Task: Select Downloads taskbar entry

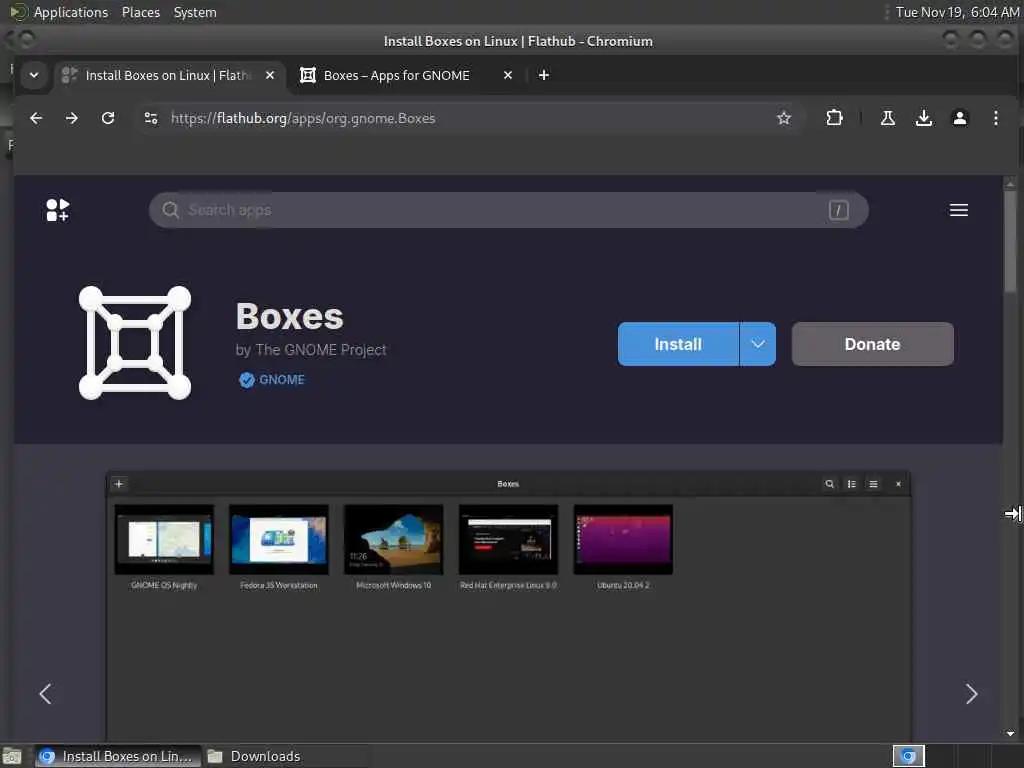Action: [255, 756]
